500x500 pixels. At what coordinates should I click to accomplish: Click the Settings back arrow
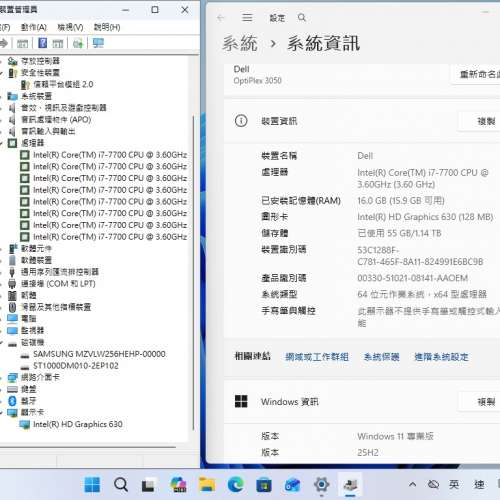pos(221,18)
